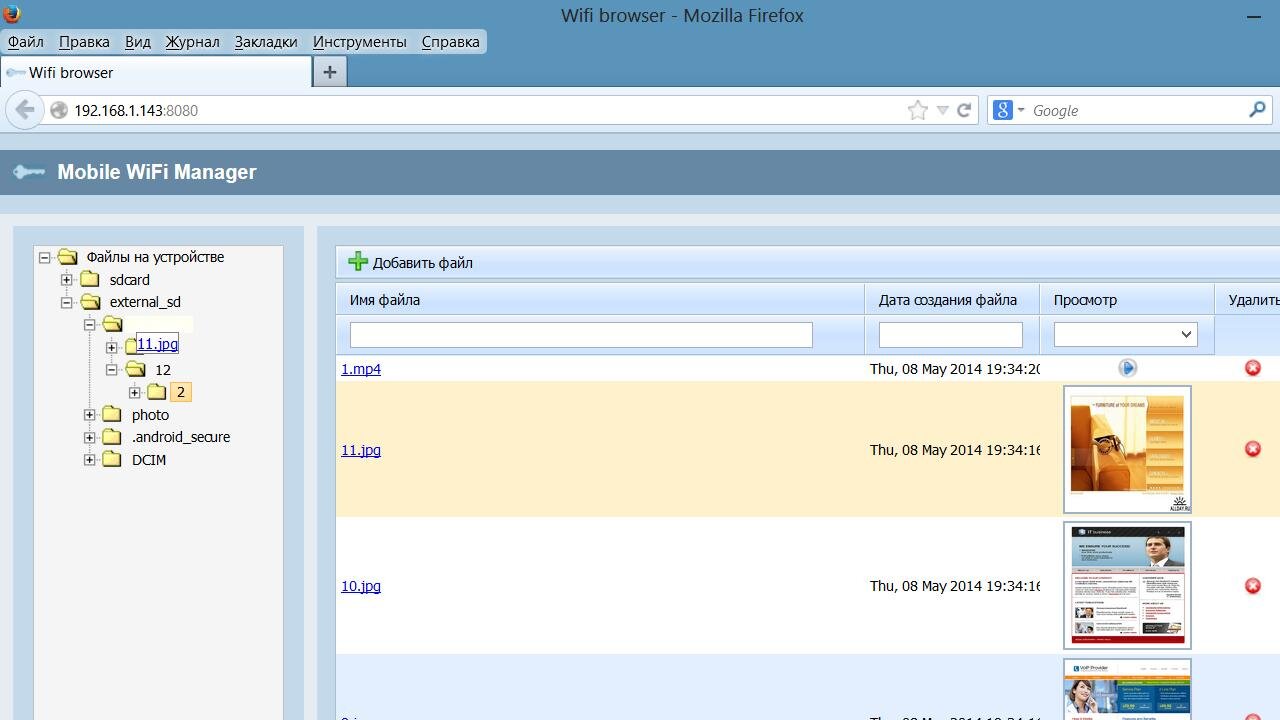The height and width of the screenshot is (720, 1280).
Task: Click the file name filter input field
Action: click(x=581, y=334)
